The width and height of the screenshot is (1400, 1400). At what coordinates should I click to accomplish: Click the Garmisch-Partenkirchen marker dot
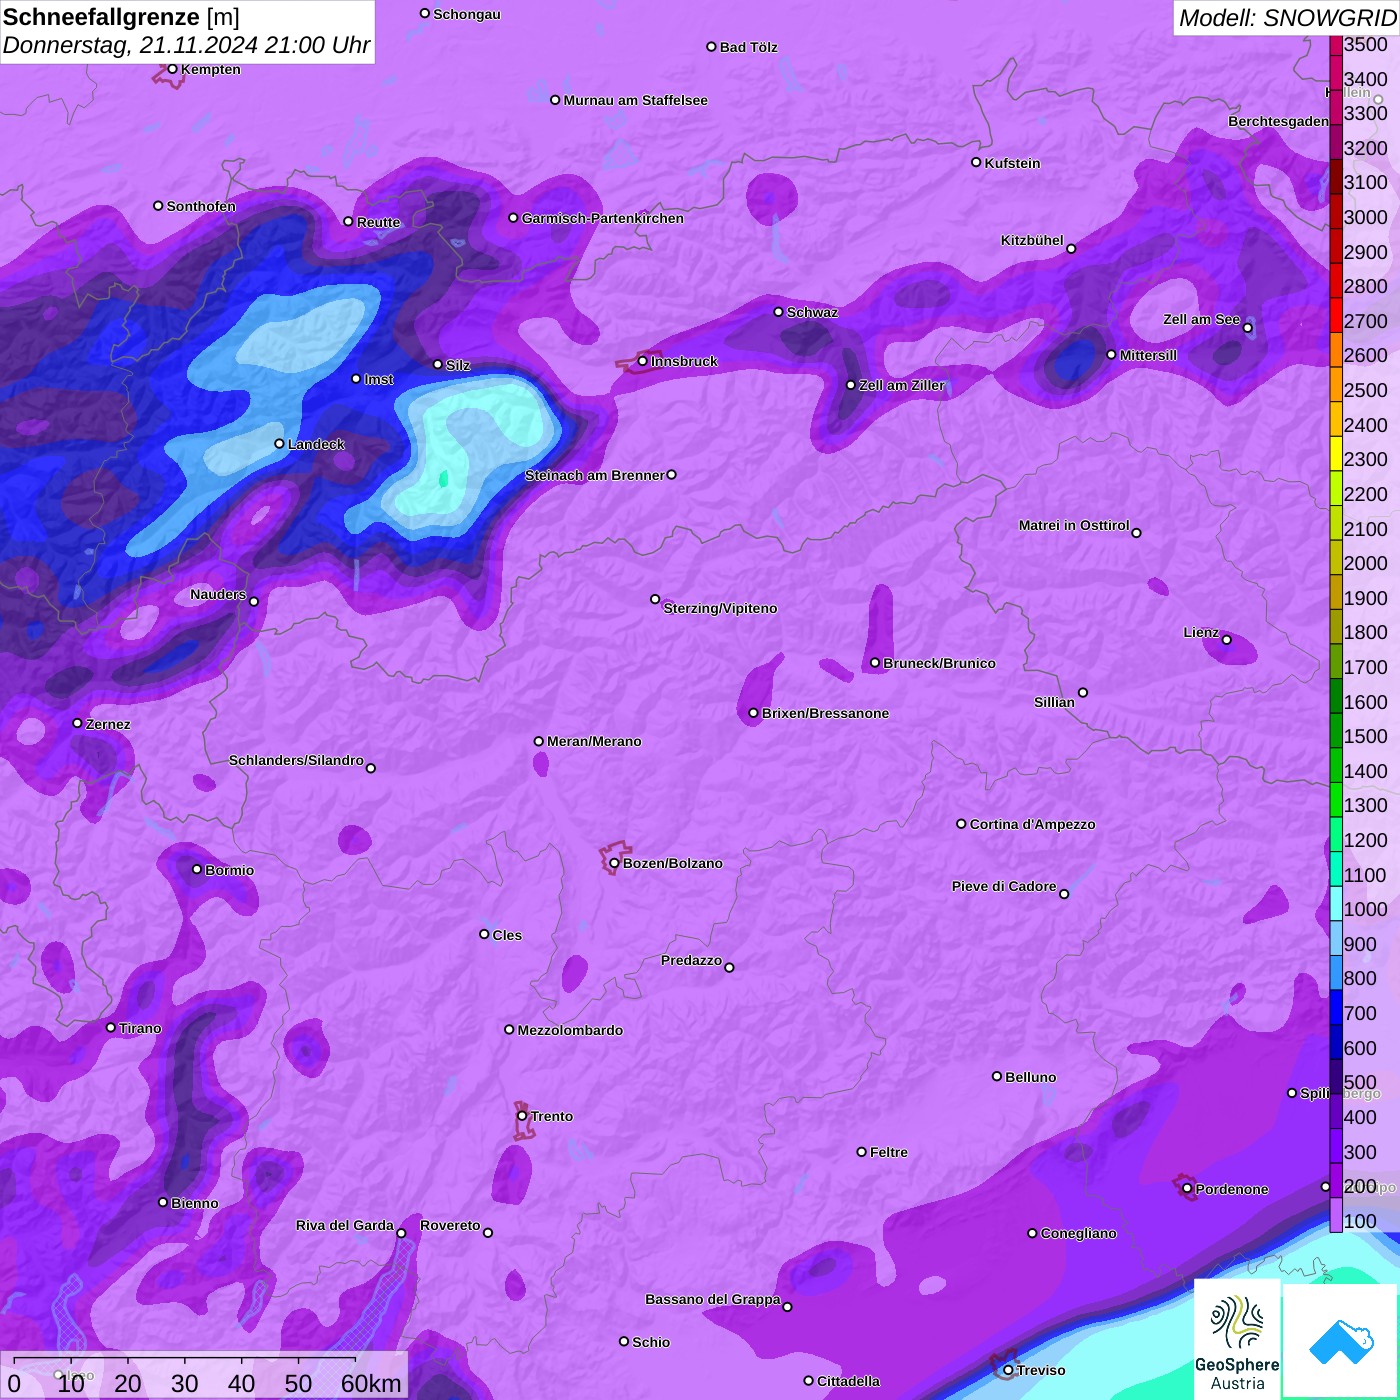coord(514,217)
